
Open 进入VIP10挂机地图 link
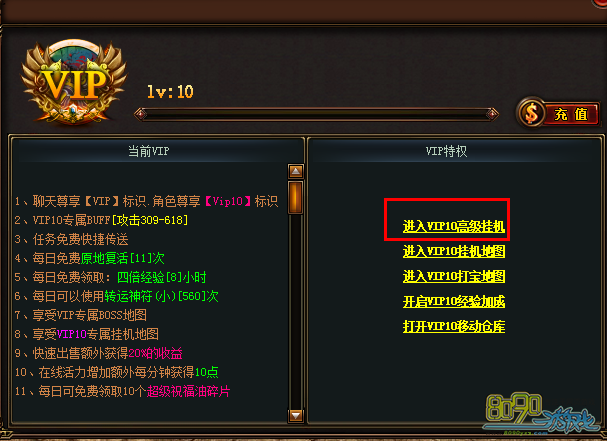(454, 251)
